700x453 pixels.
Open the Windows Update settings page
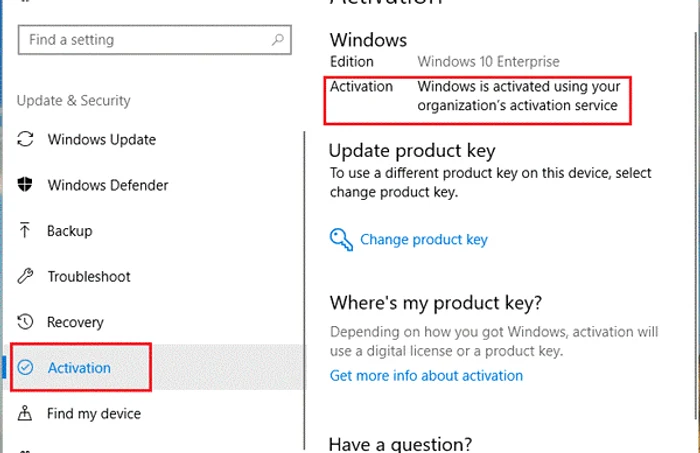[x=102, y=139]
